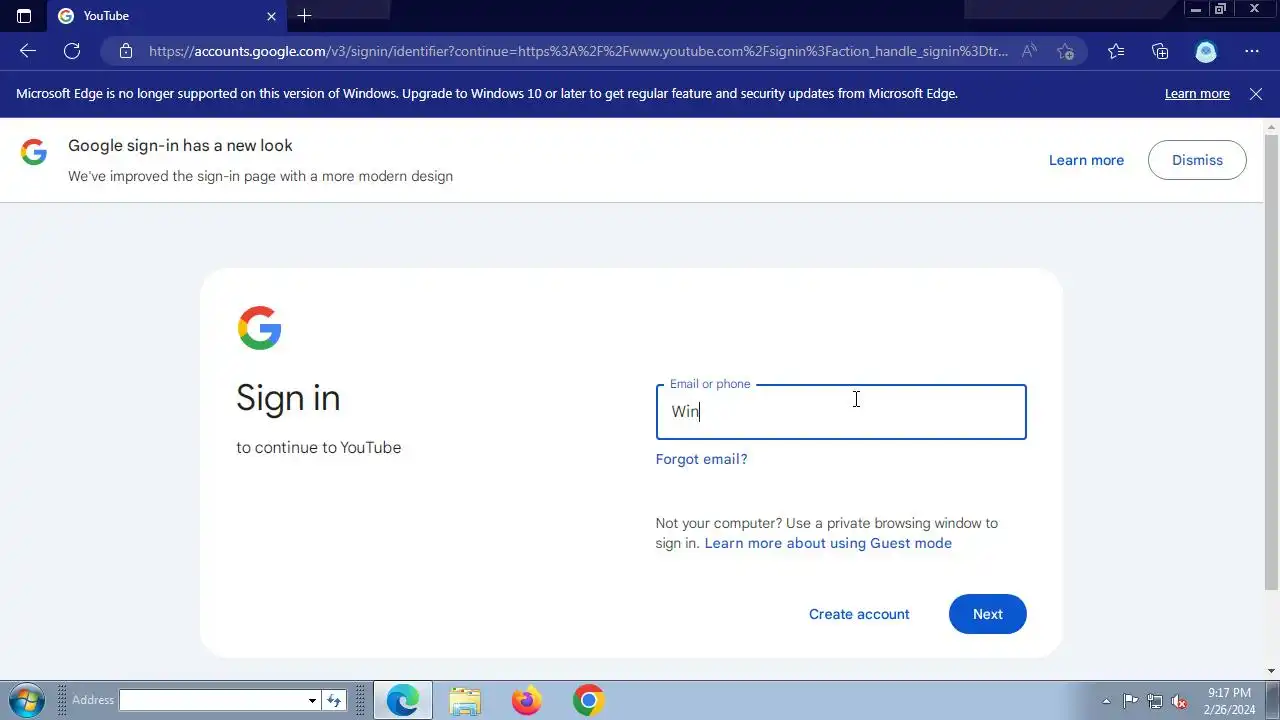This screenshot has width=1280, height=720.
Task: Click the scrollbar up arrow
Action: [x=1272, y=126]
